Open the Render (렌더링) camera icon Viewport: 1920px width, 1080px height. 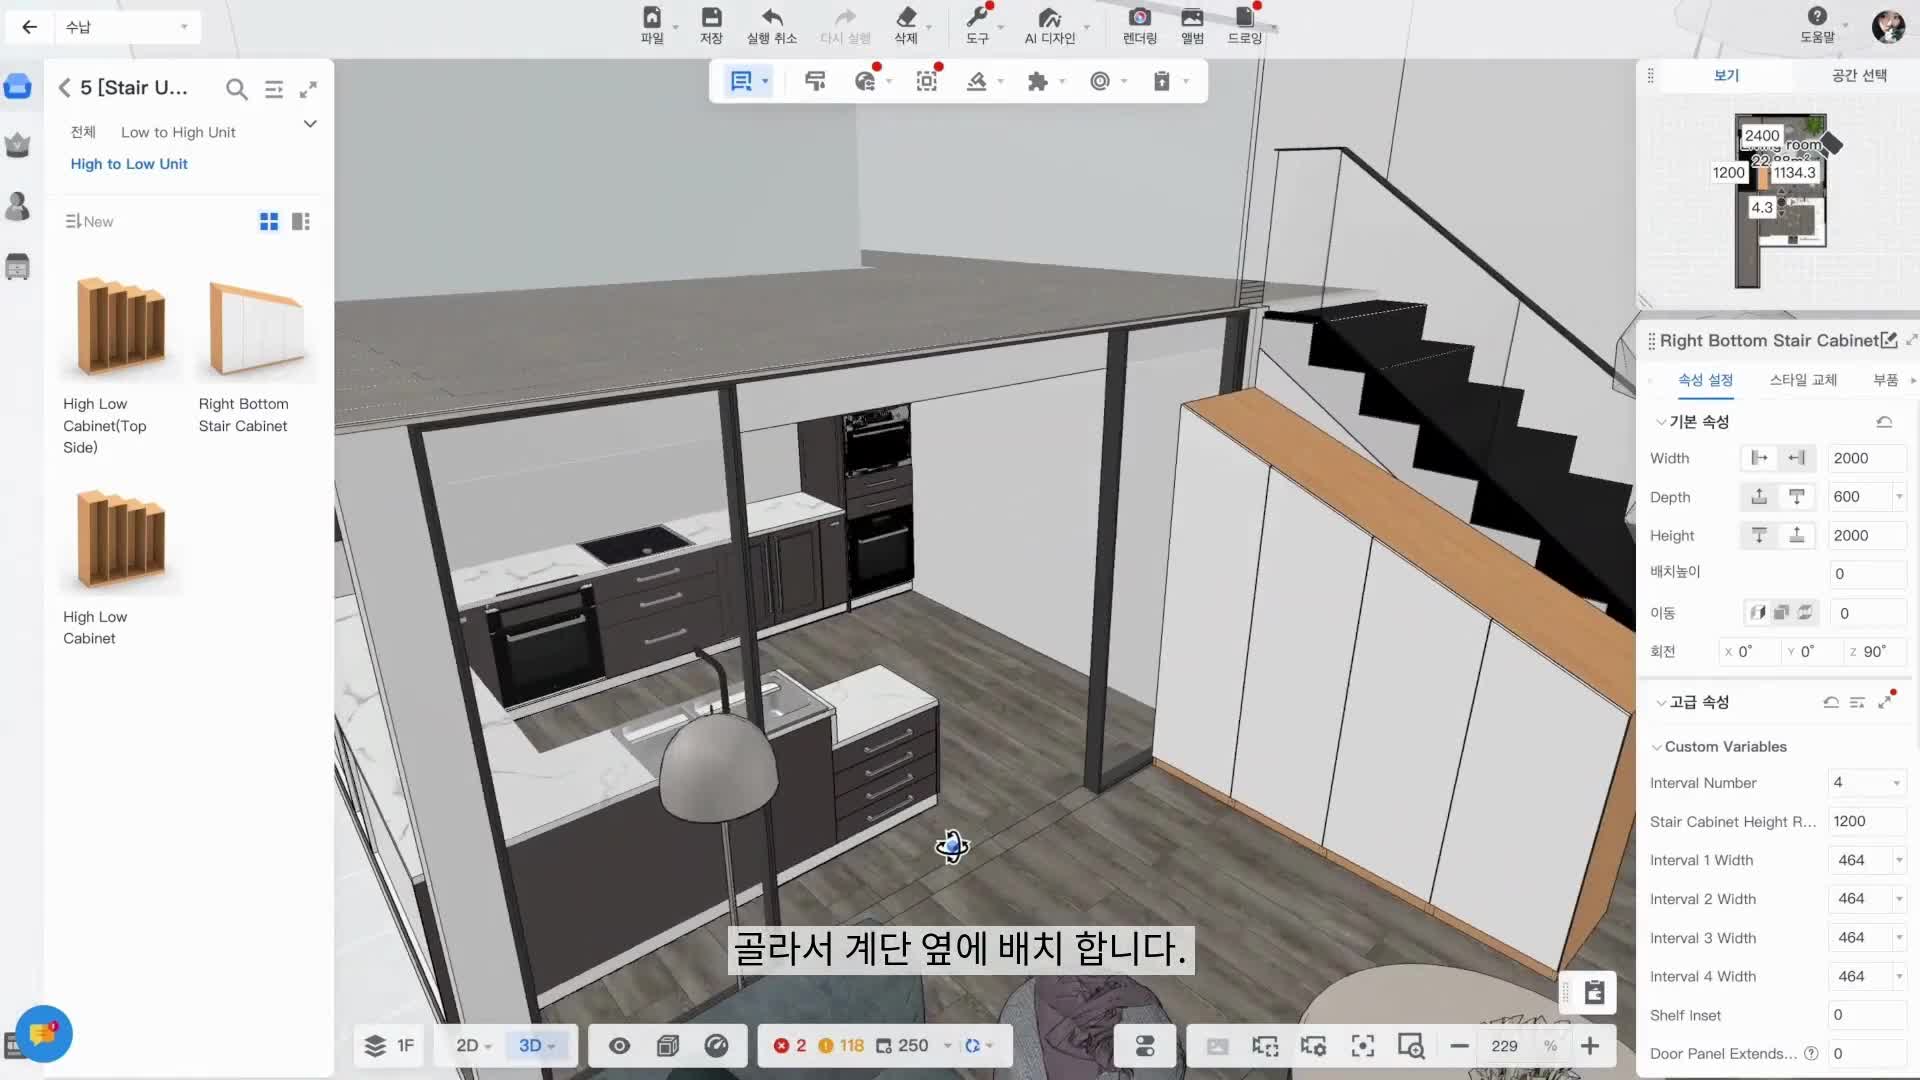1139,18
